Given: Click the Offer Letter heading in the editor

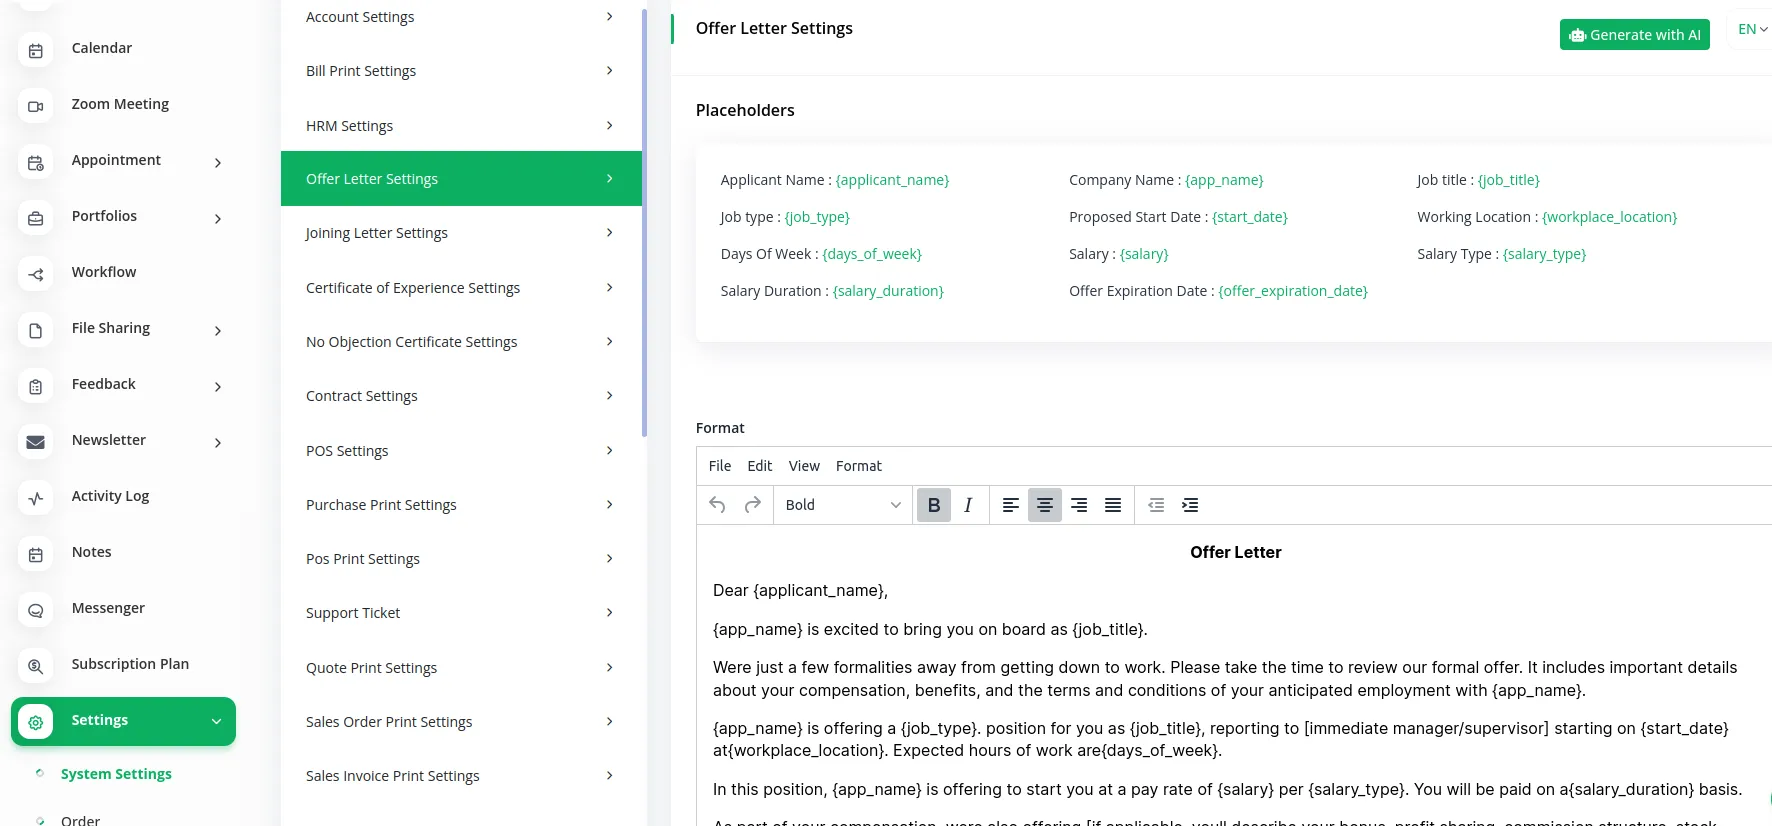Looking at the screenshot, I should pos(1235,552).
